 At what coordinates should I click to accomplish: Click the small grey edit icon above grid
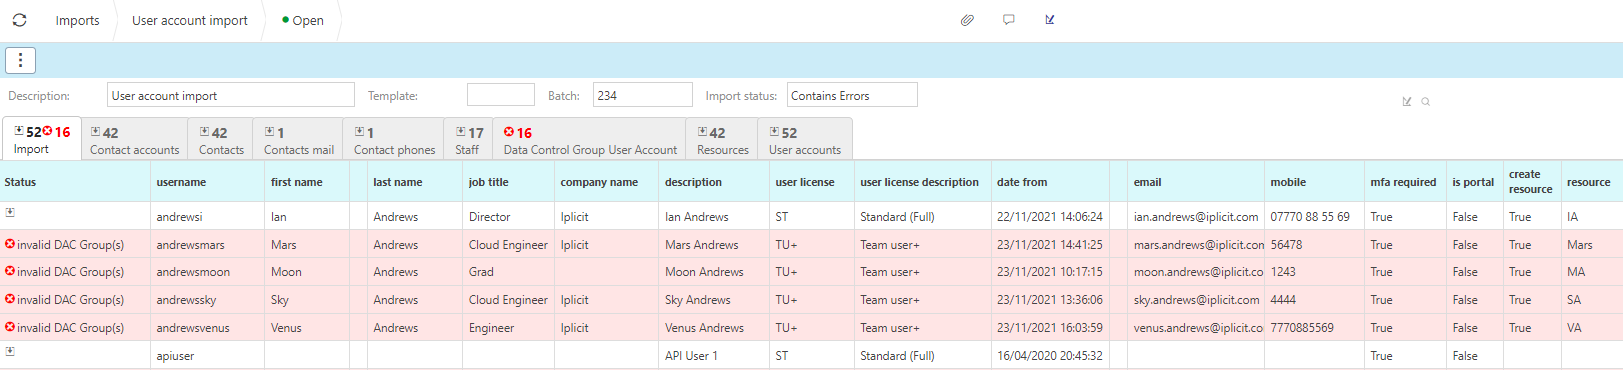1407,101
